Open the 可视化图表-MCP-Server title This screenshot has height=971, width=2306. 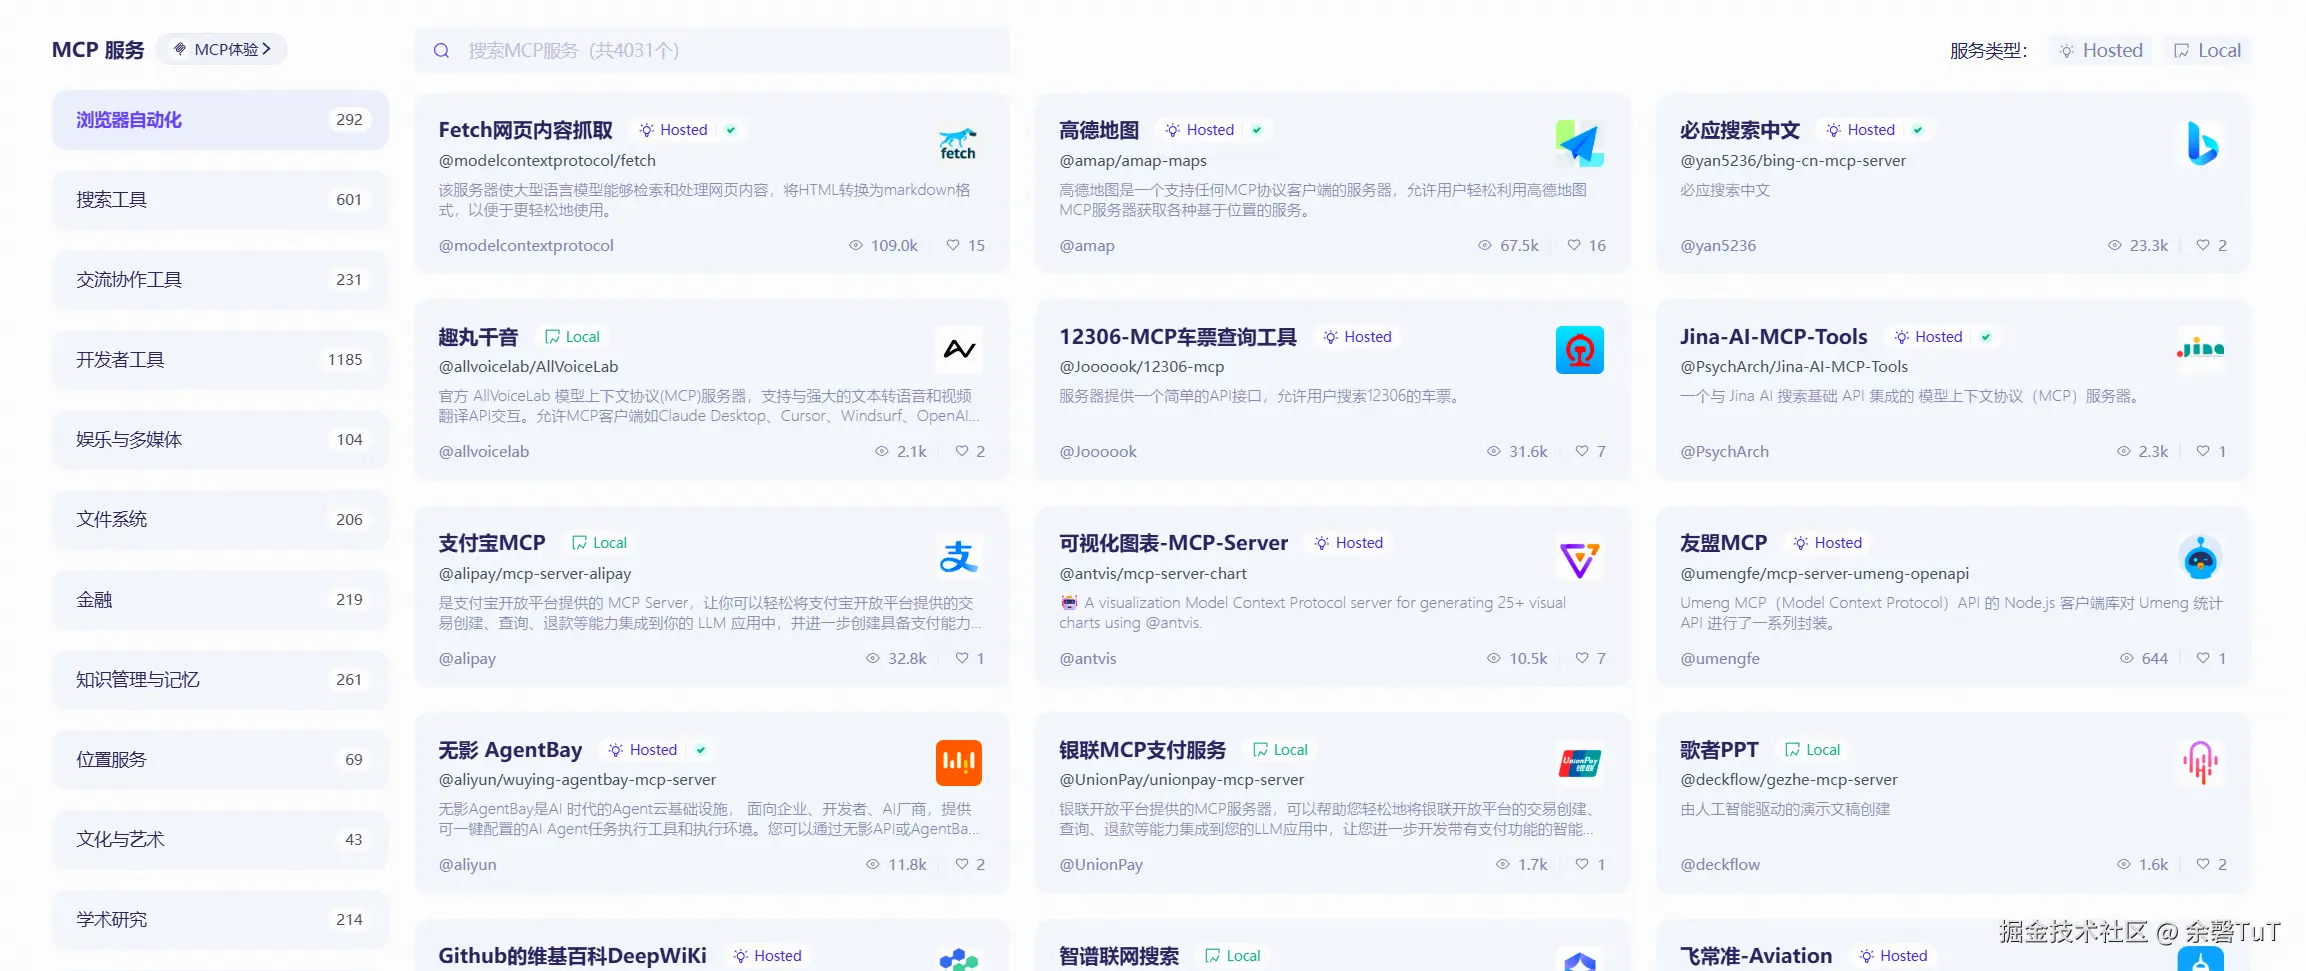pyautogui.click(x=1174, y=543)
